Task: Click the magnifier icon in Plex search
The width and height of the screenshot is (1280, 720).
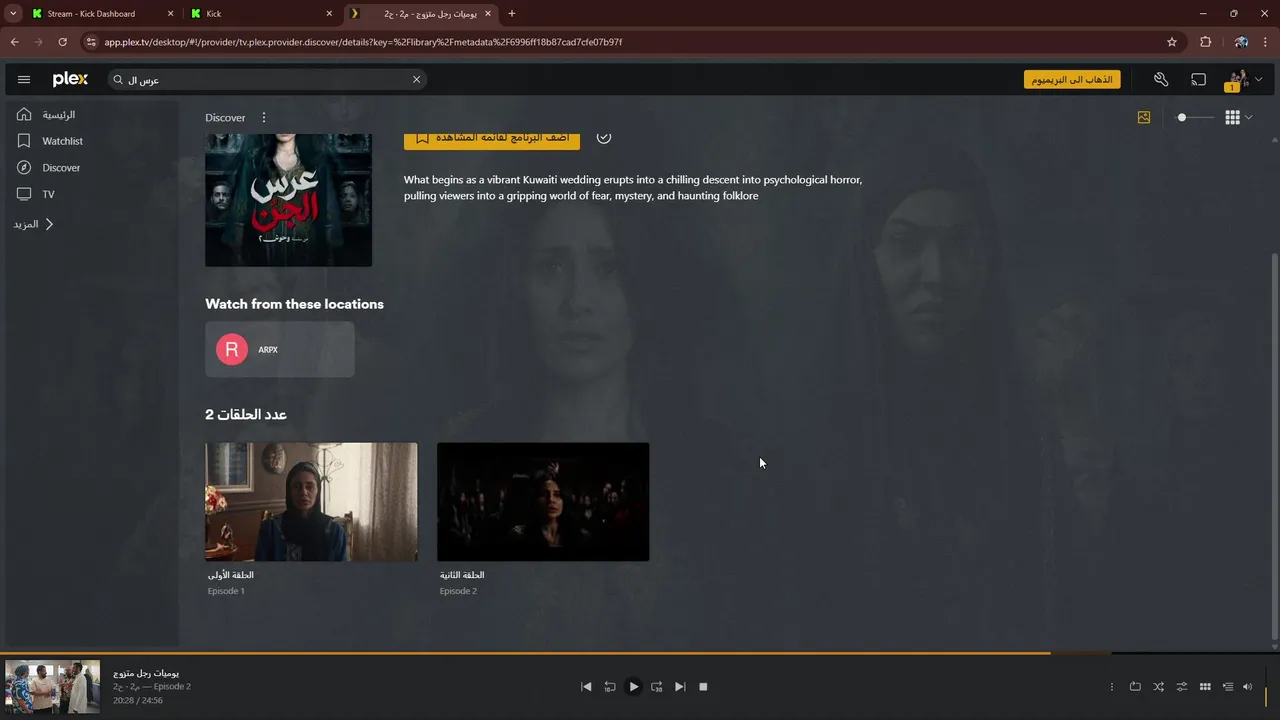Action: point(119,79)
